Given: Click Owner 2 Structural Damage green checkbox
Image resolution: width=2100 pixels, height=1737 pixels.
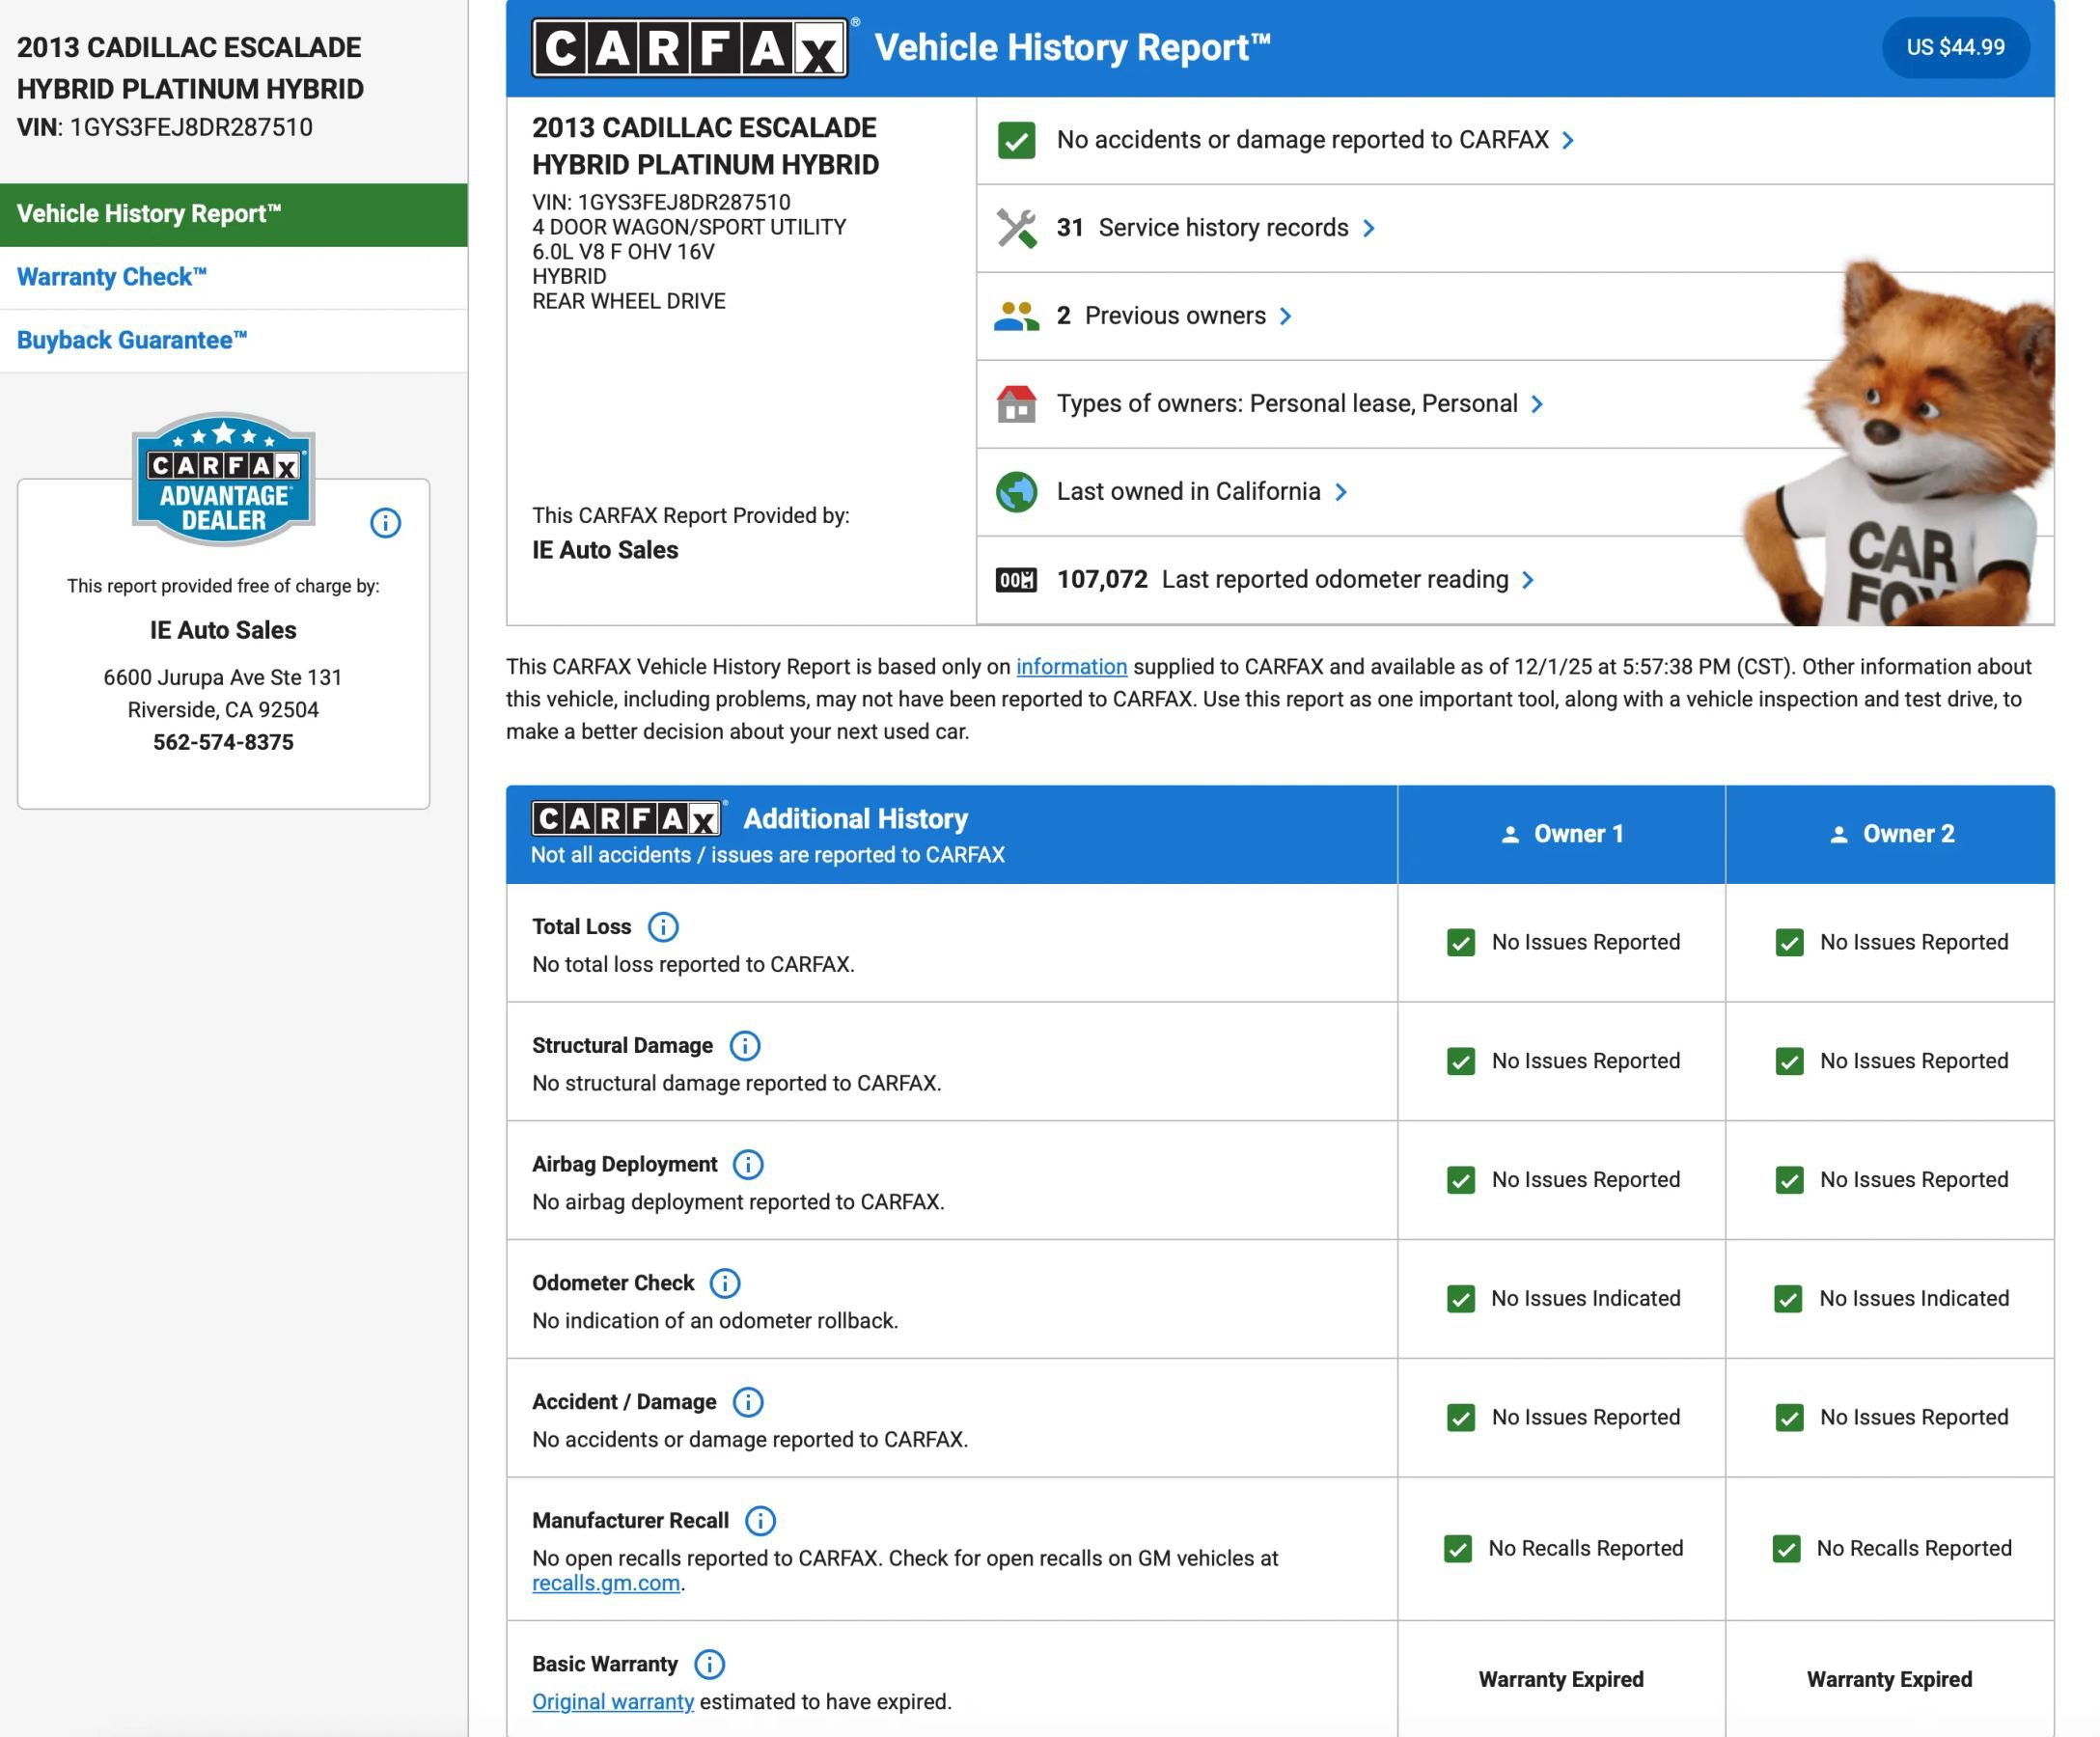Looking at the screenshot, I should (1789, 1061).
